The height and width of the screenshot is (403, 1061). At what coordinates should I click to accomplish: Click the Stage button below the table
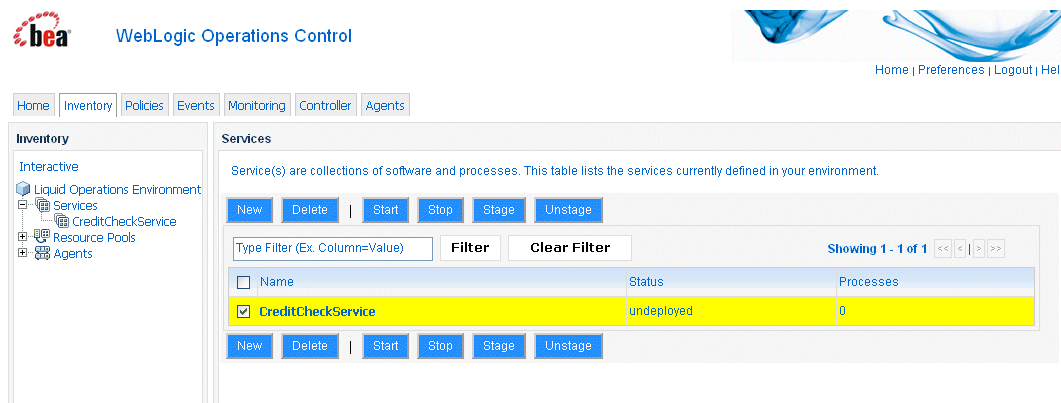coord(499,346)
